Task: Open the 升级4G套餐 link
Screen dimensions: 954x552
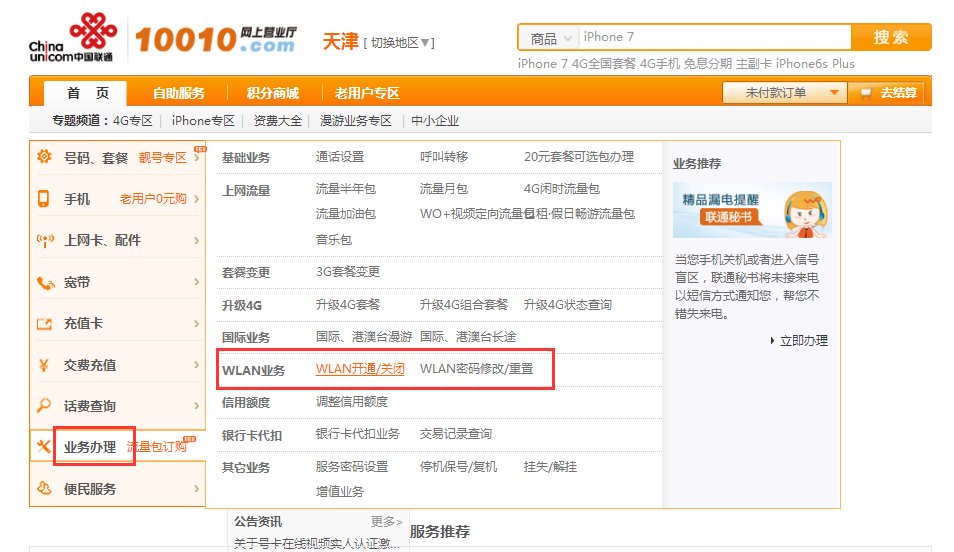Action: (347, 304)
